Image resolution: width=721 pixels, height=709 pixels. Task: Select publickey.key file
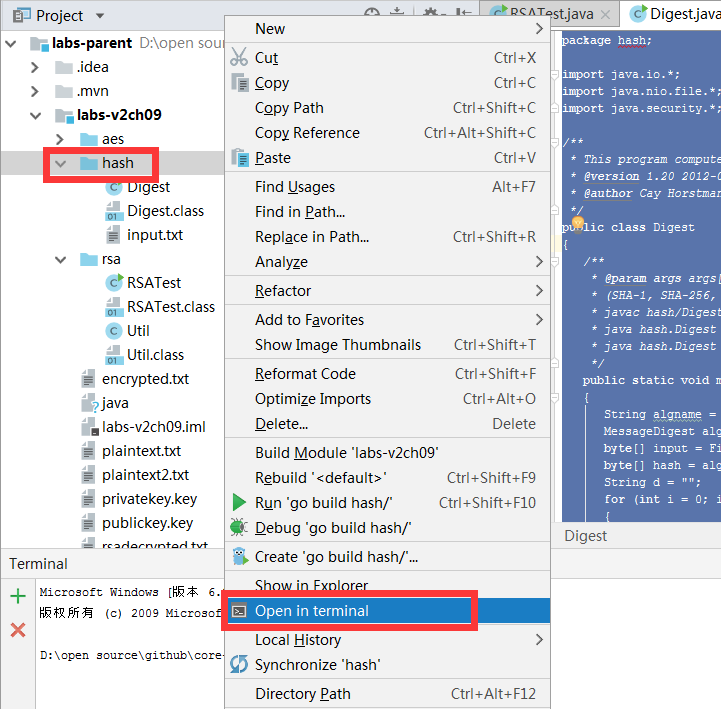click(x=147, y=523)
